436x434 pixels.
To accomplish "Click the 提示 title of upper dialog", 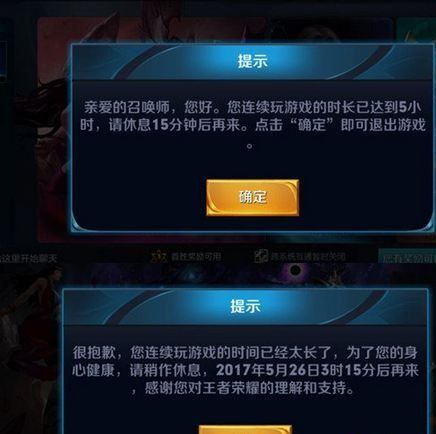I will tap(252, 61).
